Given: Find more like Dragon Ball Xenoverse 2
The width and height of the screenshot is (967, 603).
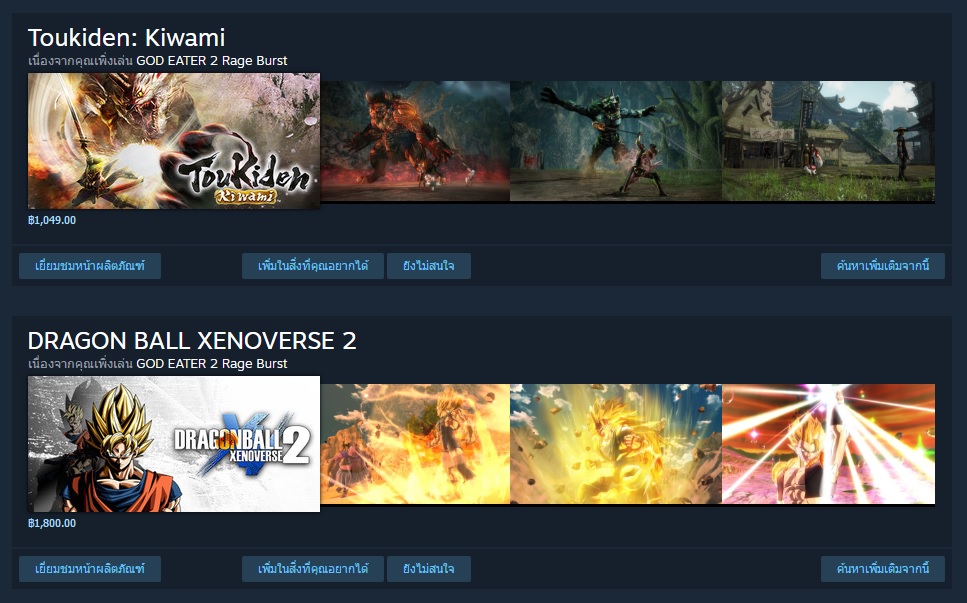Looking at the screenshot, I should coord(883,568).
